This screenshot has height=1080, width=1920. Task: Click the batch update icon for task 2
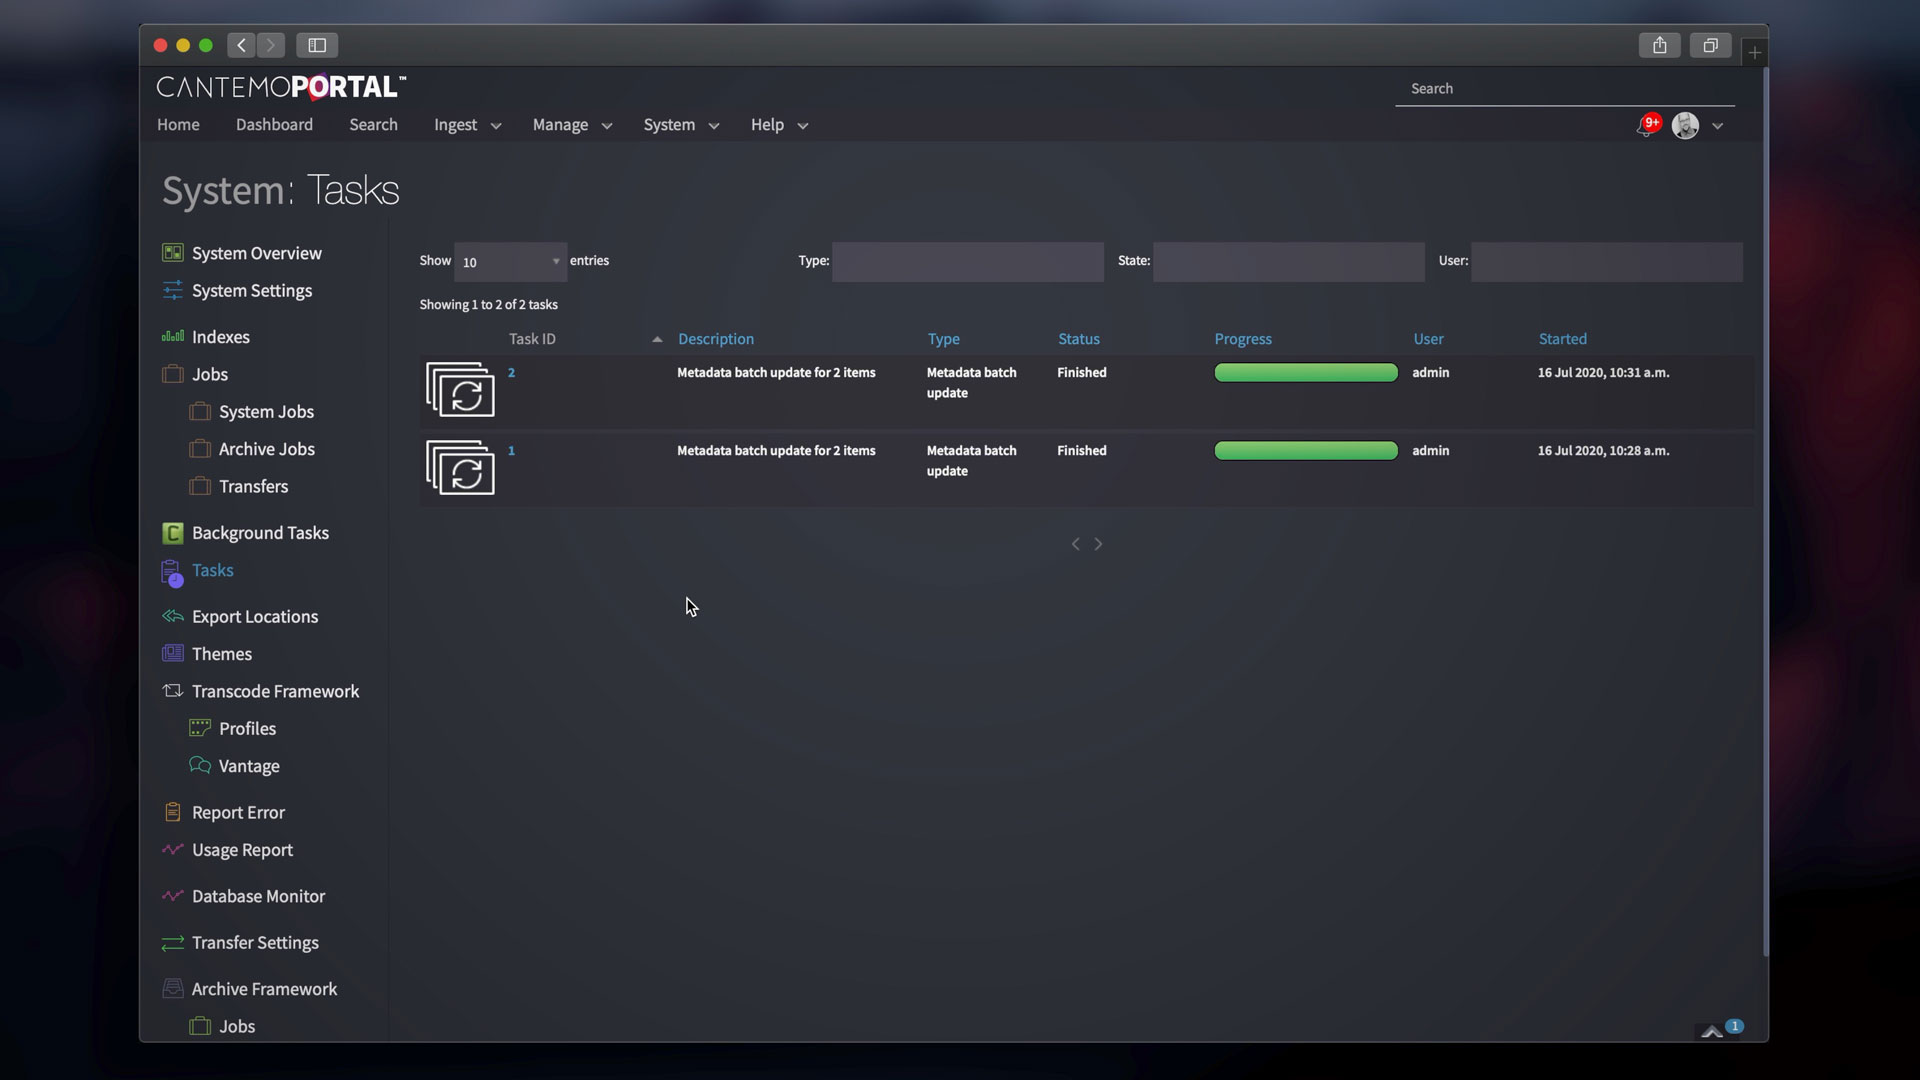[460, 389]
